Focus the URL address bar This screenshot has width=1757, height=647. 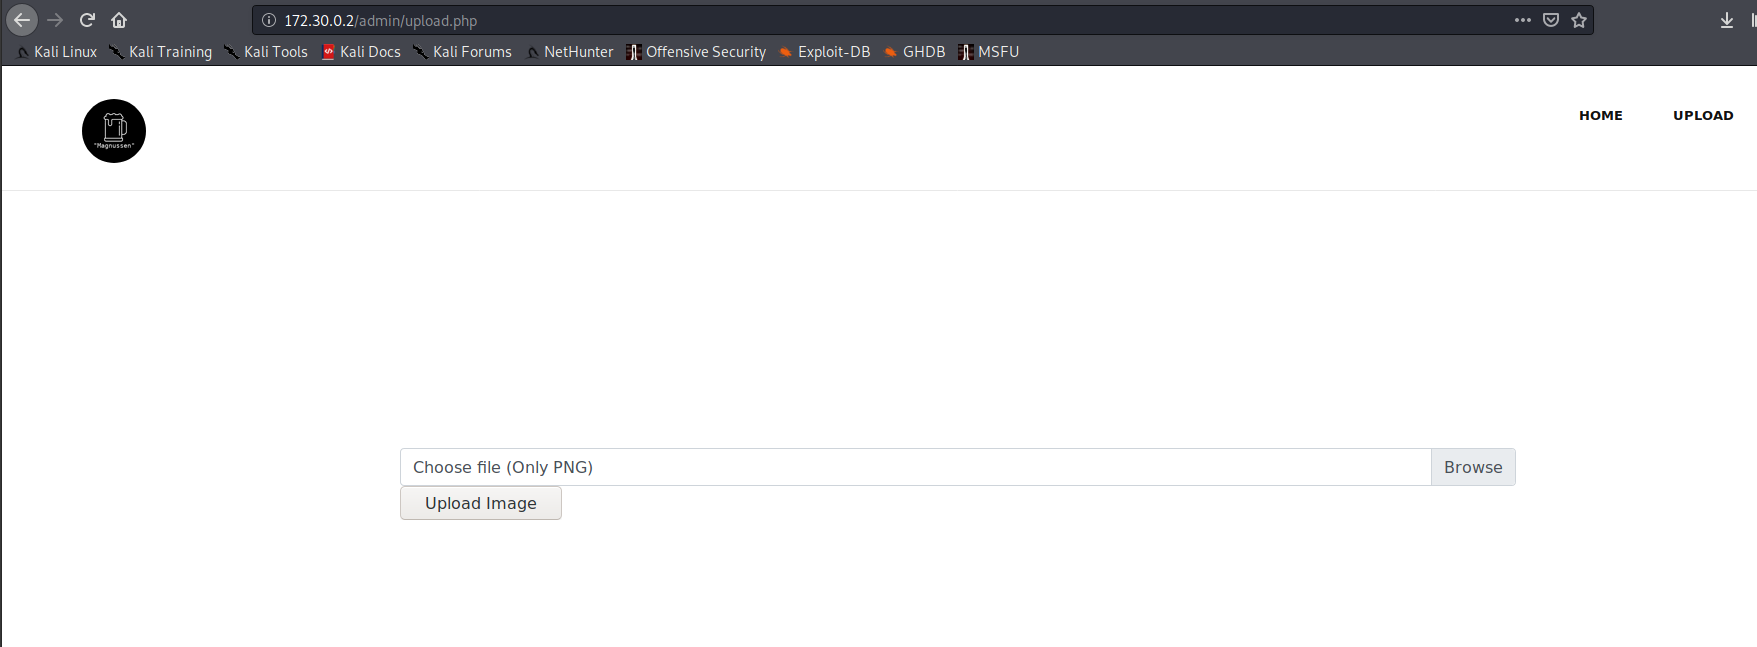pyautogui.click(x=880, y=20)
